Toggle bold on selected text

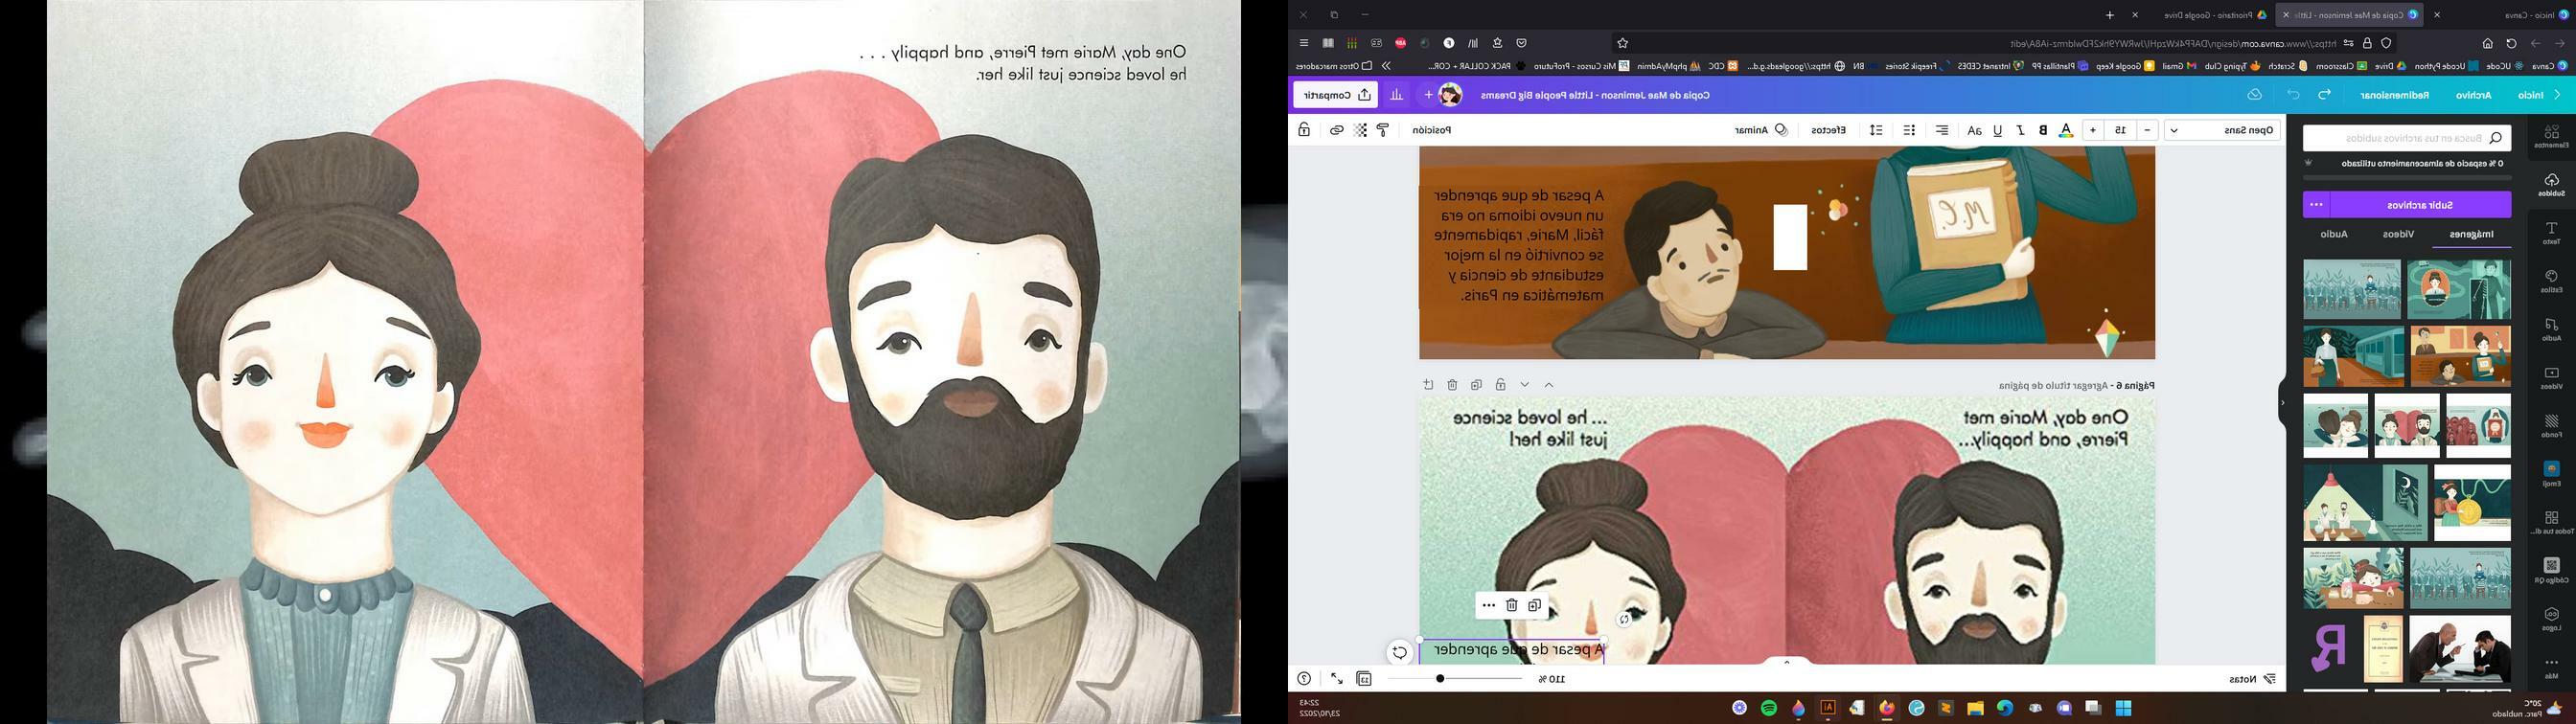(x=2043, y=130)
